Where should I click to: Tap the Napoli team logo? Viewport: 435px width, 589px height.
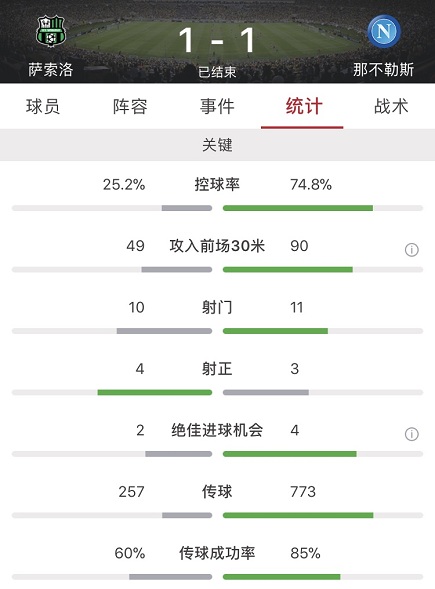tap(384, 32)
